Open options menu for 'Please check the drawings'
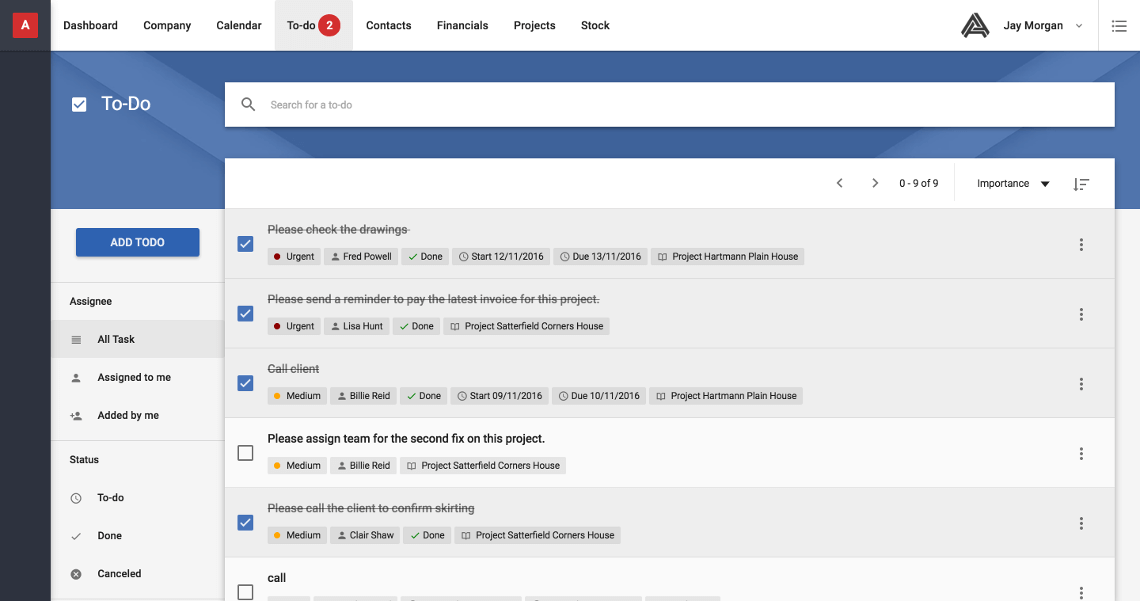 [x=1081, y=244]
